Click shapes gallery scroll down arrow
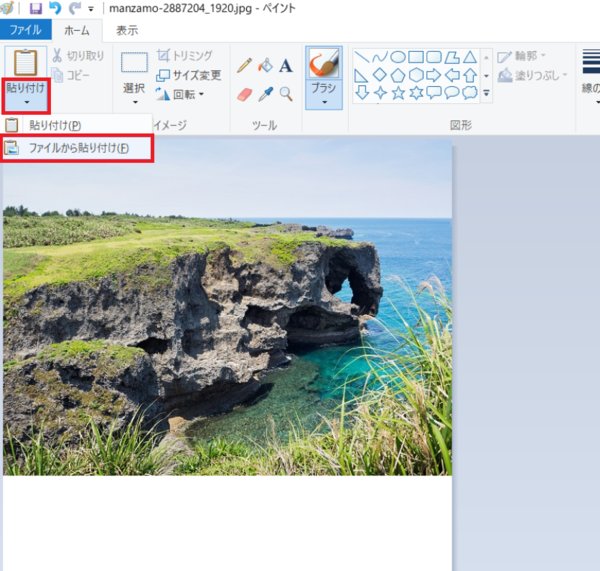Image resolution: width=600 pixels, height=571 pixels. [x=486, y=76]
